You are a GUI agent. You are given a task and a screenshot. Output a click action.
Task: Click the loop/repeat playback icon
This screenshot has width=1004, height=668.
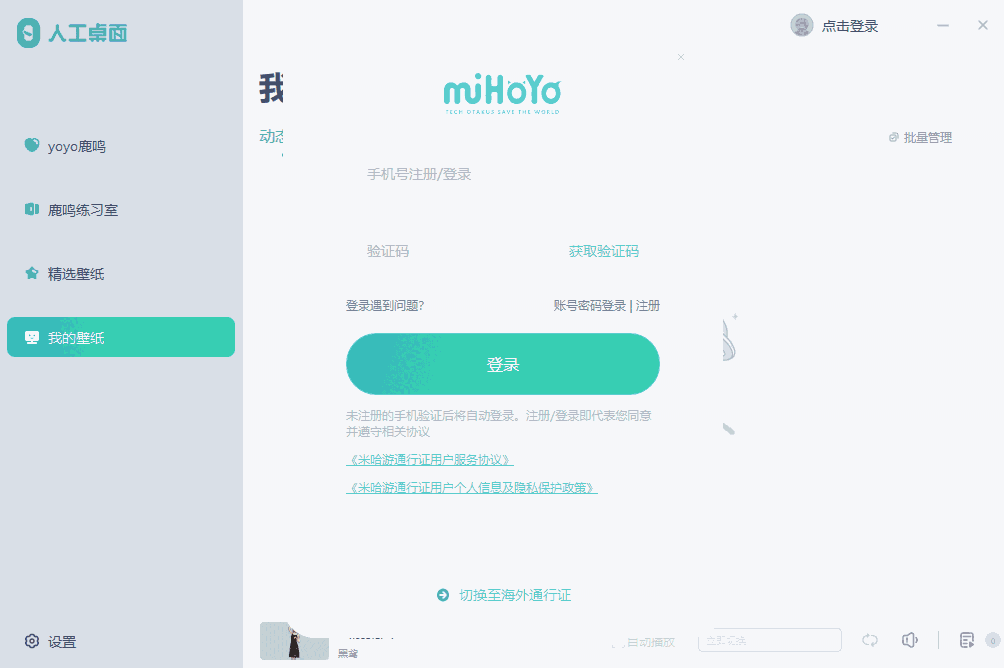pos(870,640)
